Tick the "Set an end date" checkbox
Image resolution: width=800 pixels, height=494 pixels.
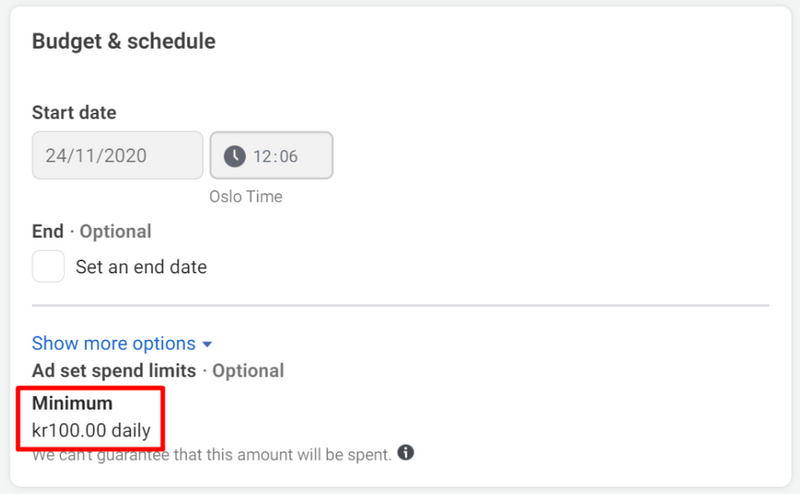click(48, 267)
